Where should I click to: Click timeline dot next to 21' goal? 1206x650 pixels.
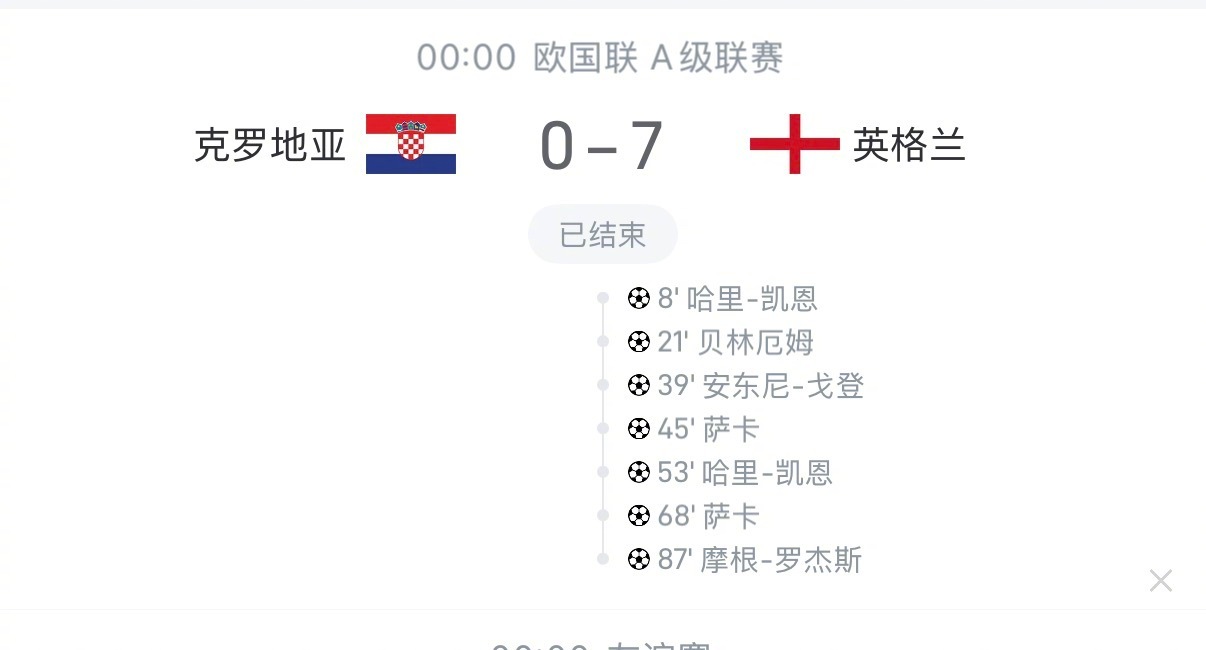tap(602, 342)
